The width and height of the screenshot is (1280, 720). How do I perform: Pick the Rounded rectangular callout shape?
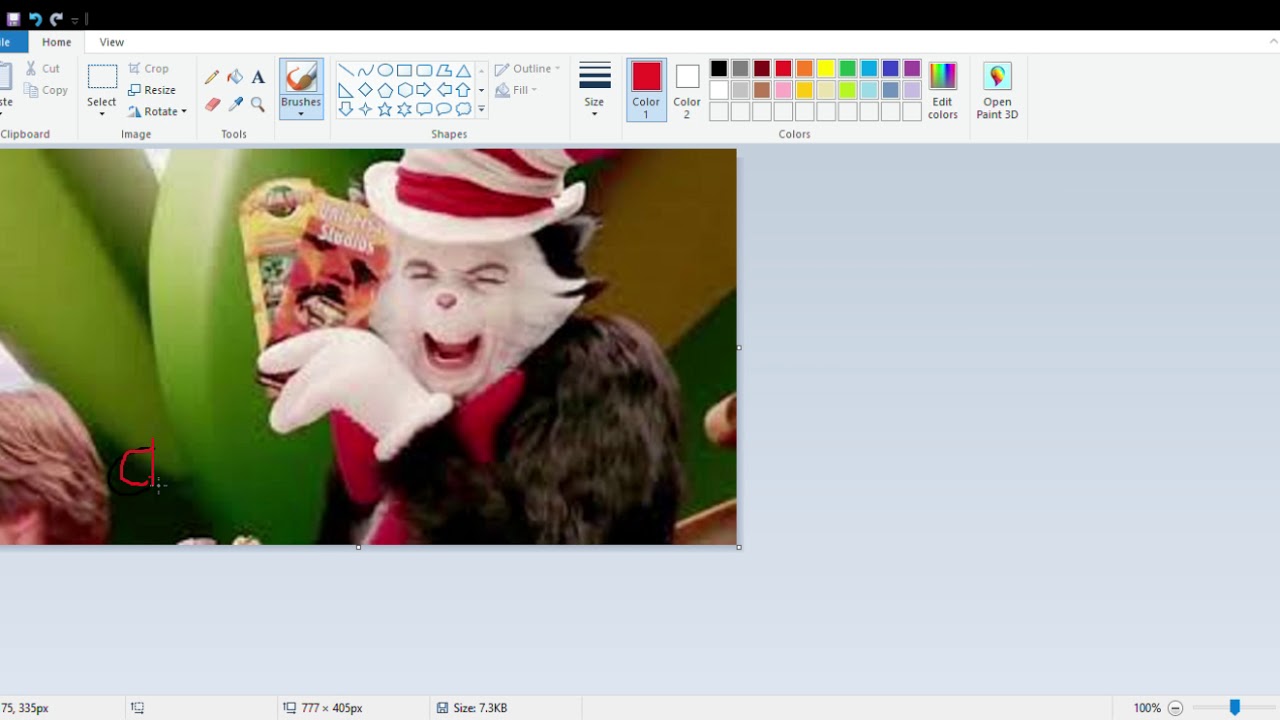click(x=424, y=109)
